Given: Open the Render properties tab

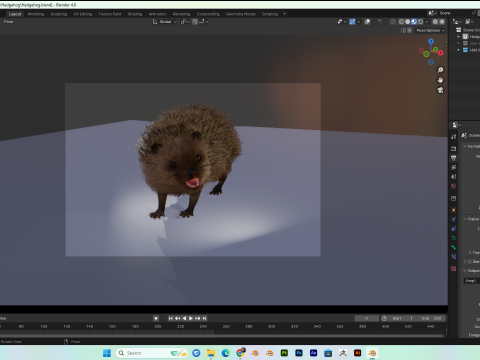Looking at the screenshot, I should pyautogui.click(x=453, y=149).
